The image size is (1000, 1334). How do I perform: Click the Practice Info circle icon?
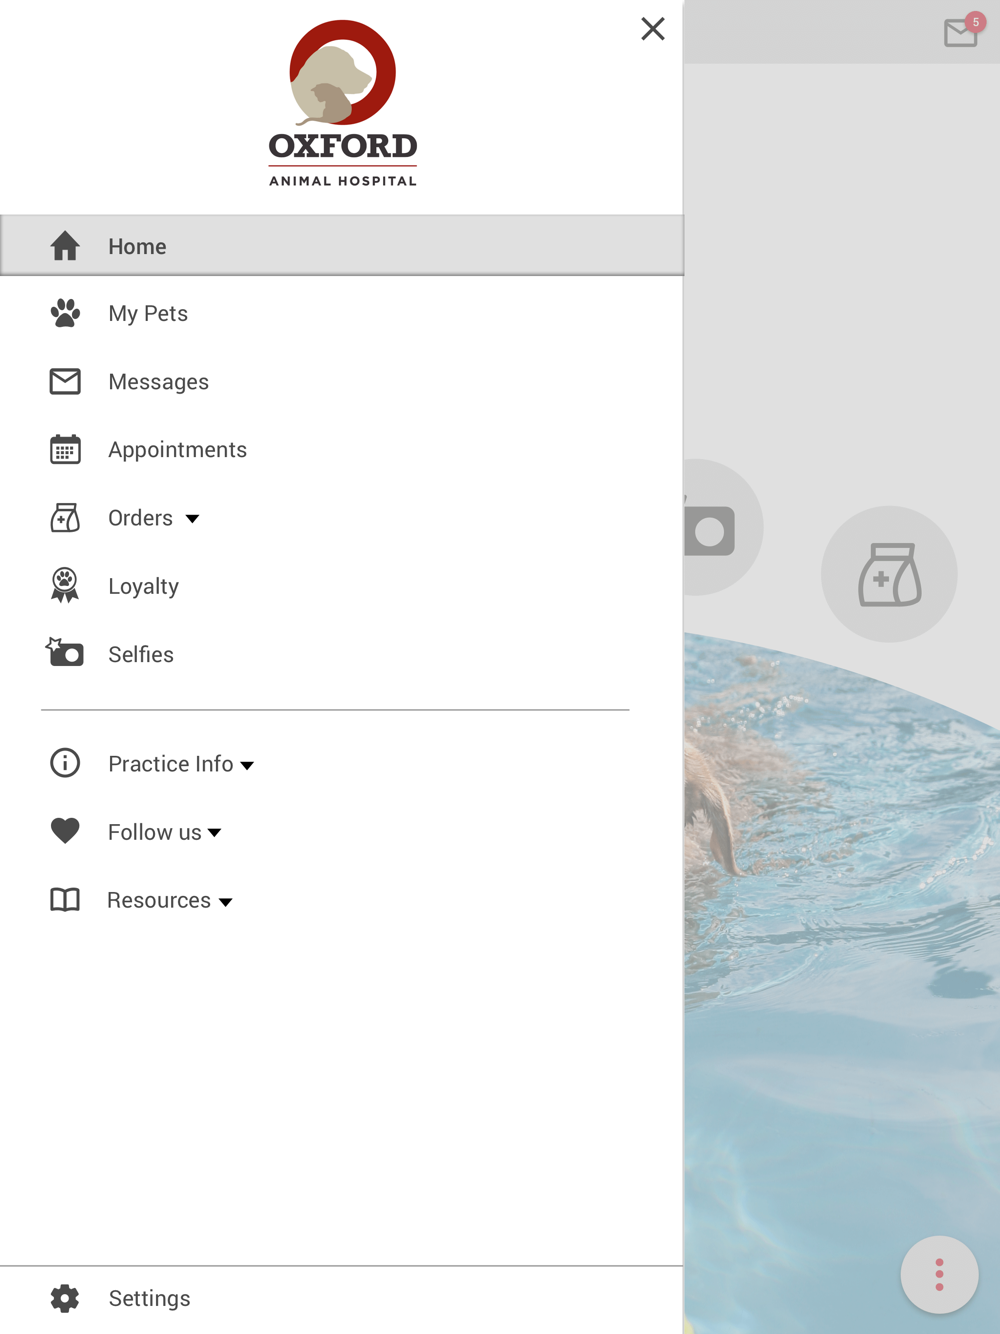point(65,763)
